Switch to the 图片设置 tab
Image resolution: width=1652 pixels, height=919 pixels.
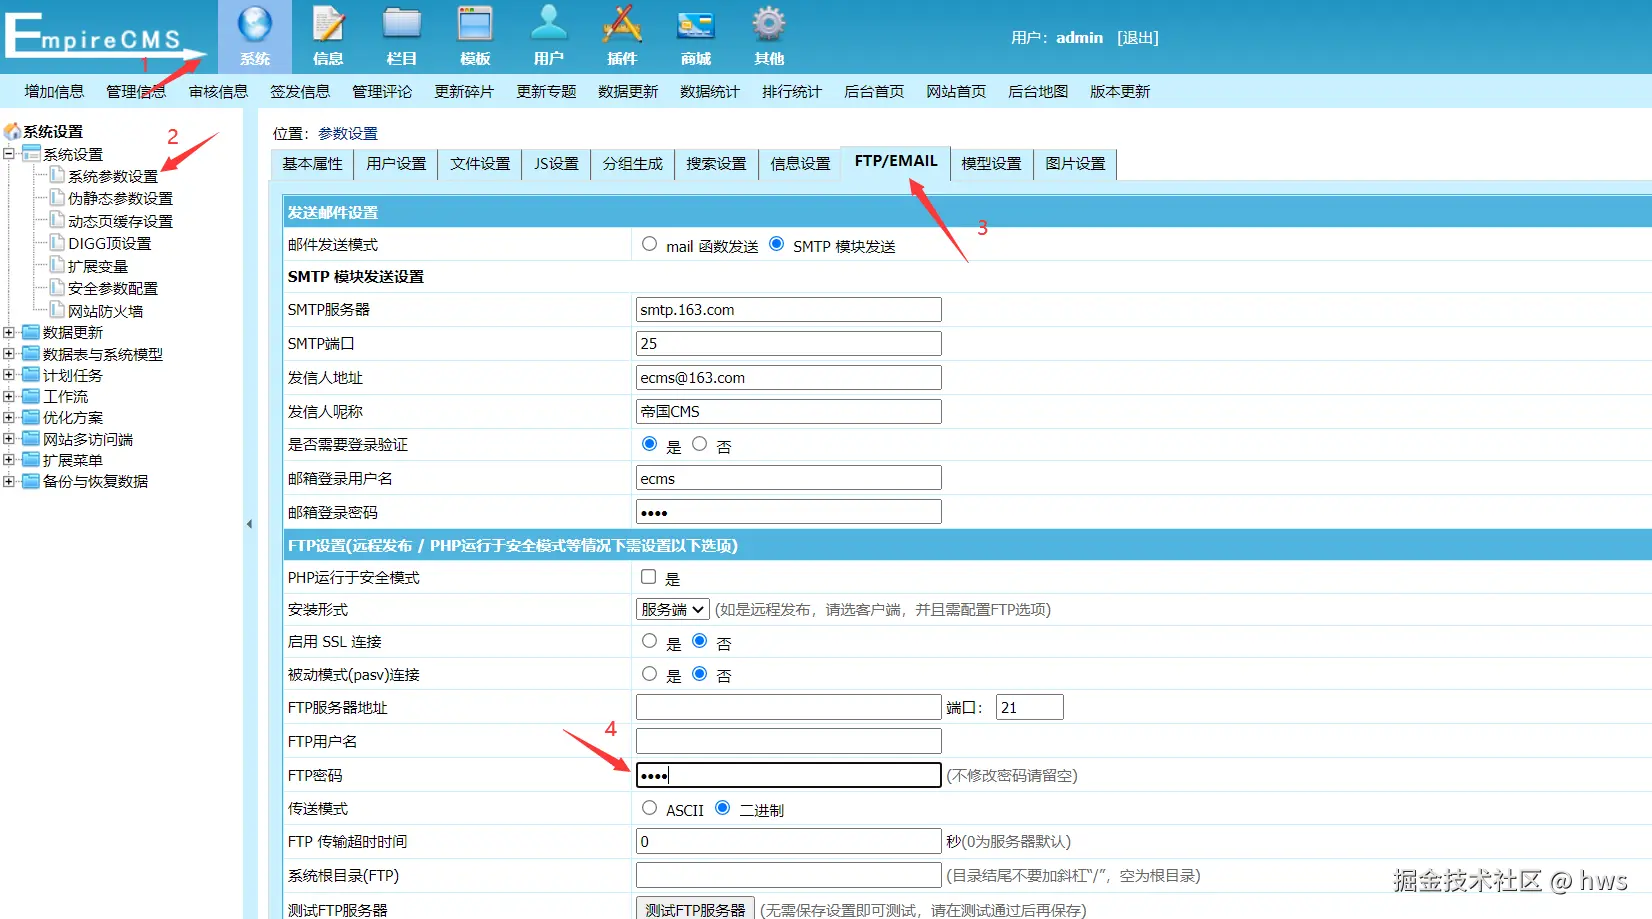click(1075, 164)
